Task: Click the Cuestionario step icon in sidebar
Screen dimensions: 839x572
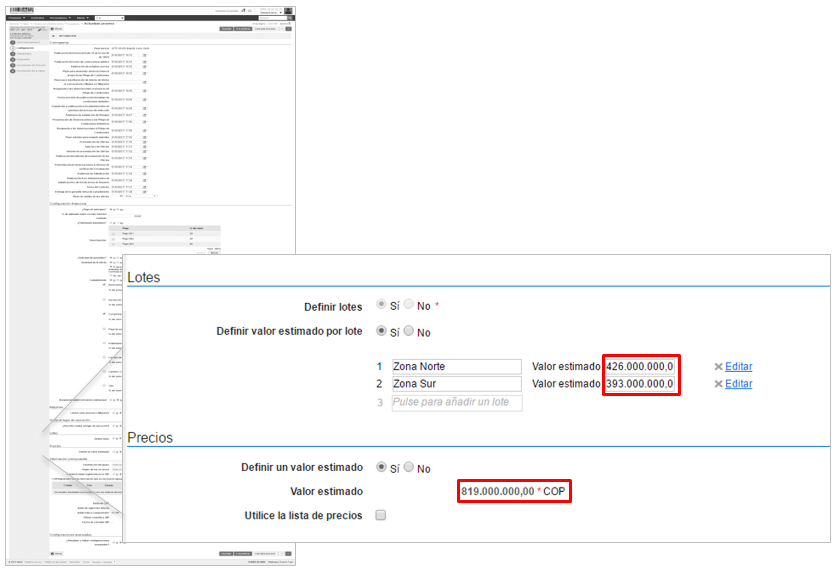Action: click(13, 53)
